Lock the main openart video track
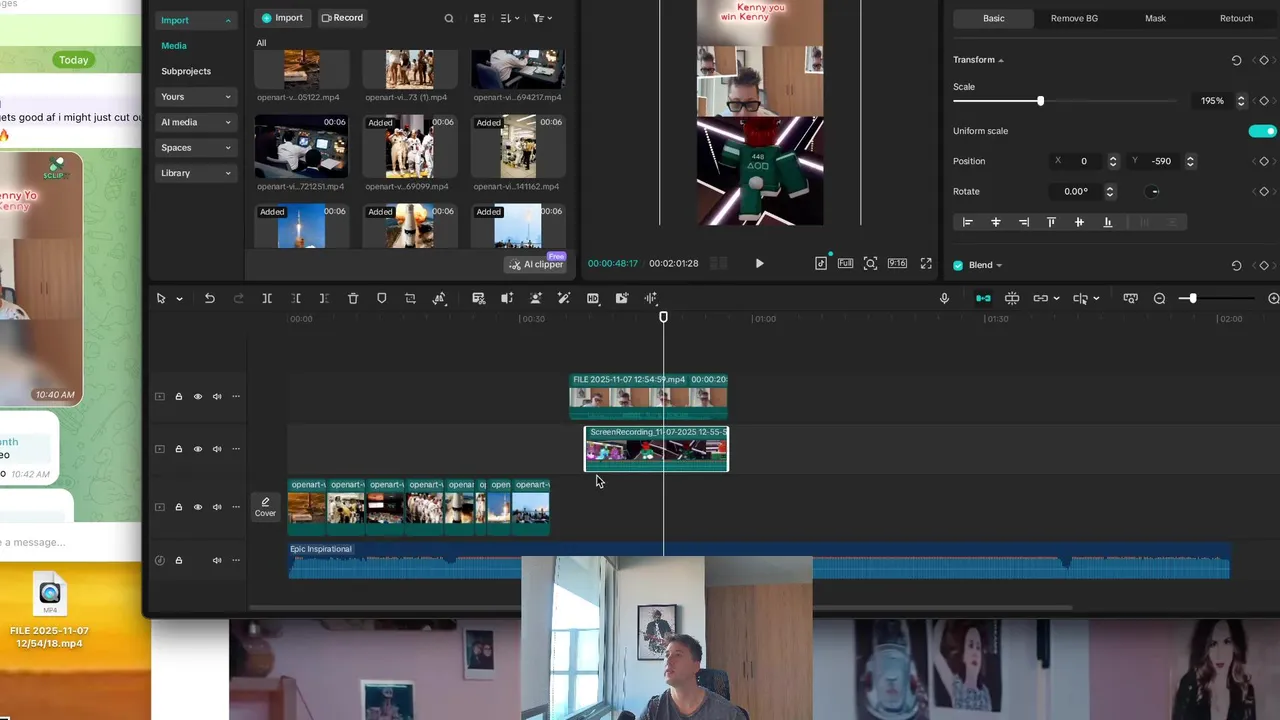1280x720 pixels. point(179,507)
